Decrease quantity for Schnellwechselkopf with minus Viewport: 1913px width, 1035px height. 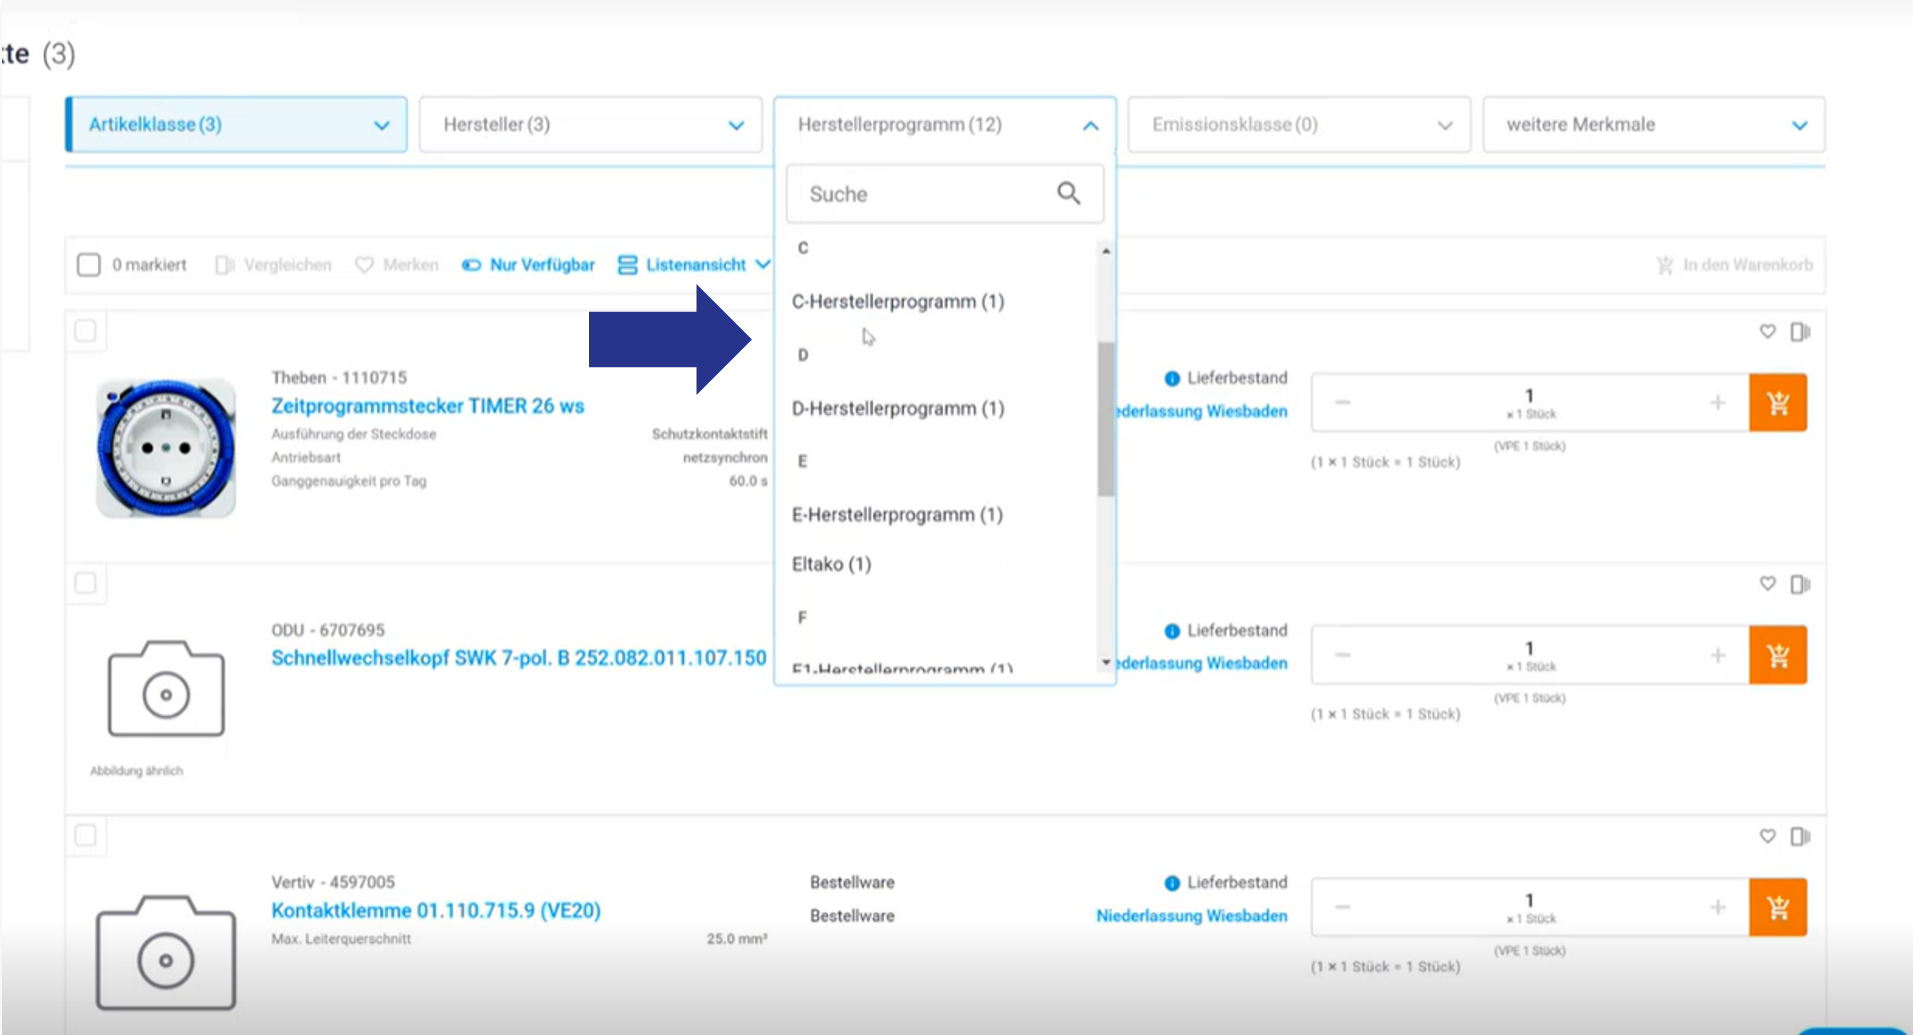pyautogui.click(x=1342, y=654)
